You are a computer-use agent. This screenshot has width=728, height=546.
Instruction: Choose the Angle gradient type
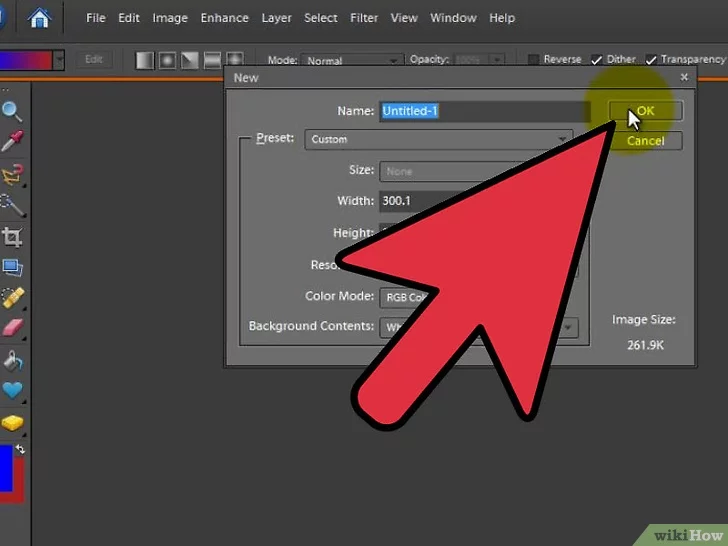pos(189,60)
